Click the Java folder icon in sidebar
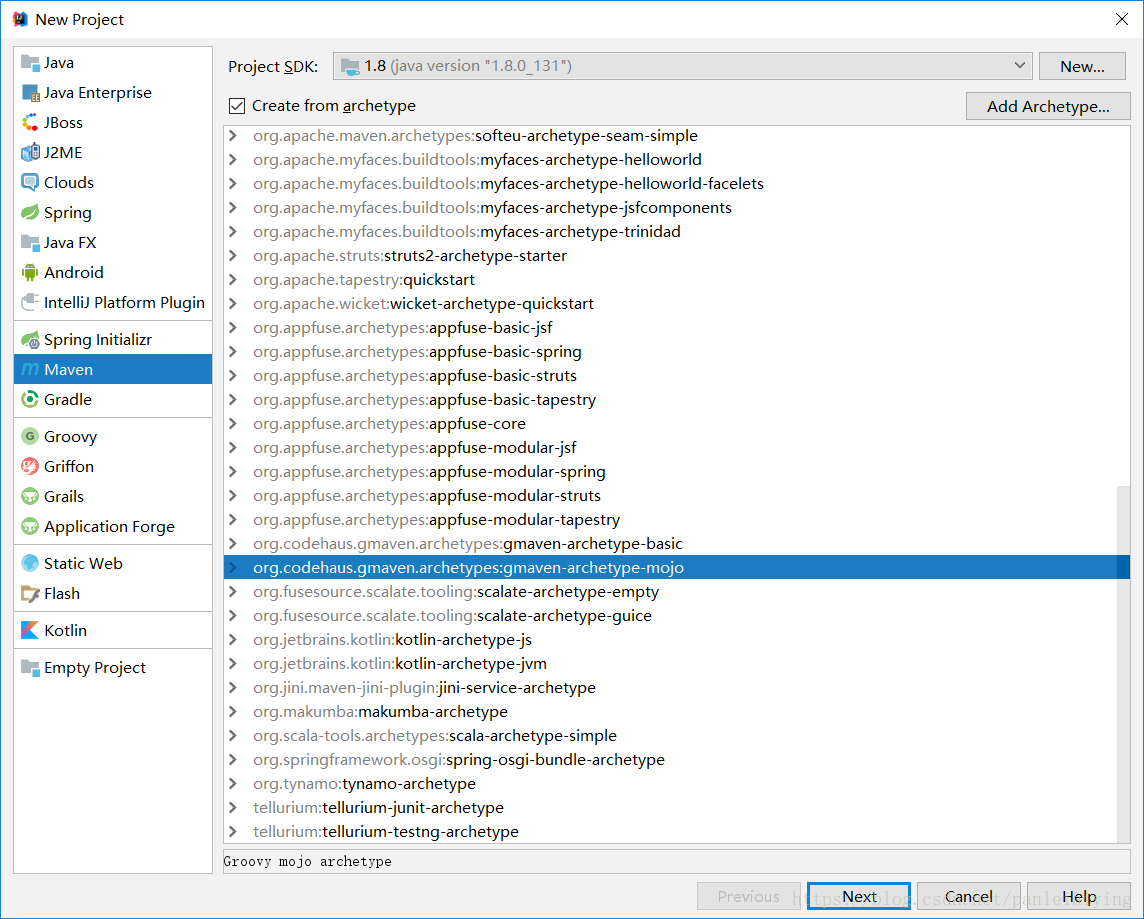The height and width of the screenshot is (919, 1144). tap(30, 63)
